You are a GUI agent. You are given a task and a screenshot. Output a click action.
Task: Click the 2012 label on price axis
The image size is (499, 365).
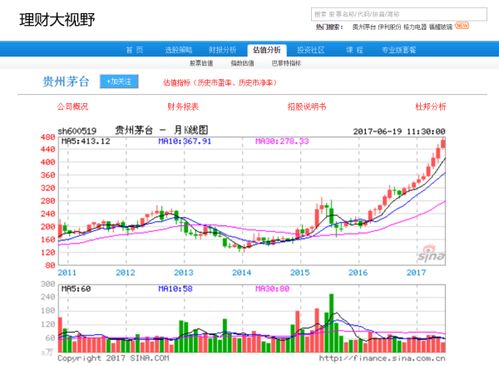pos(125,273)
